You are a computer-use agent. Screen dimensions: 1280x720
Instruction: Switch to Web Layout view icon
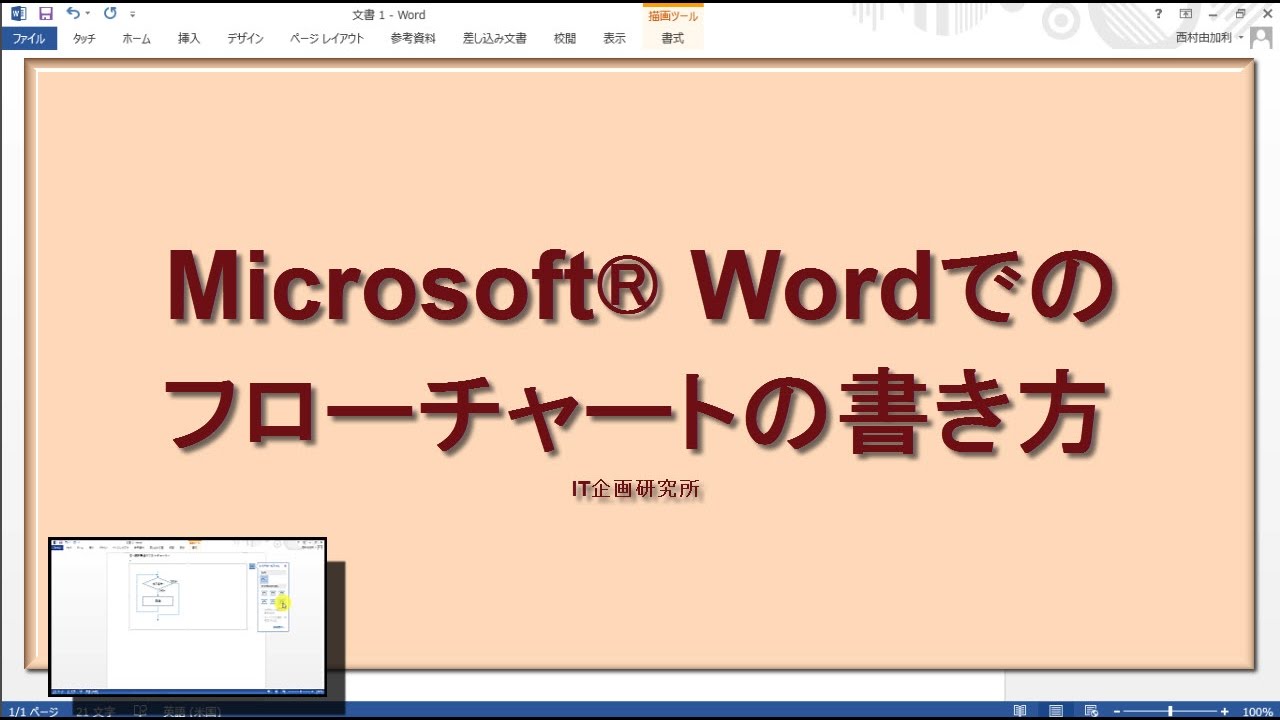pyautogui.click(x=1092, y=711)
